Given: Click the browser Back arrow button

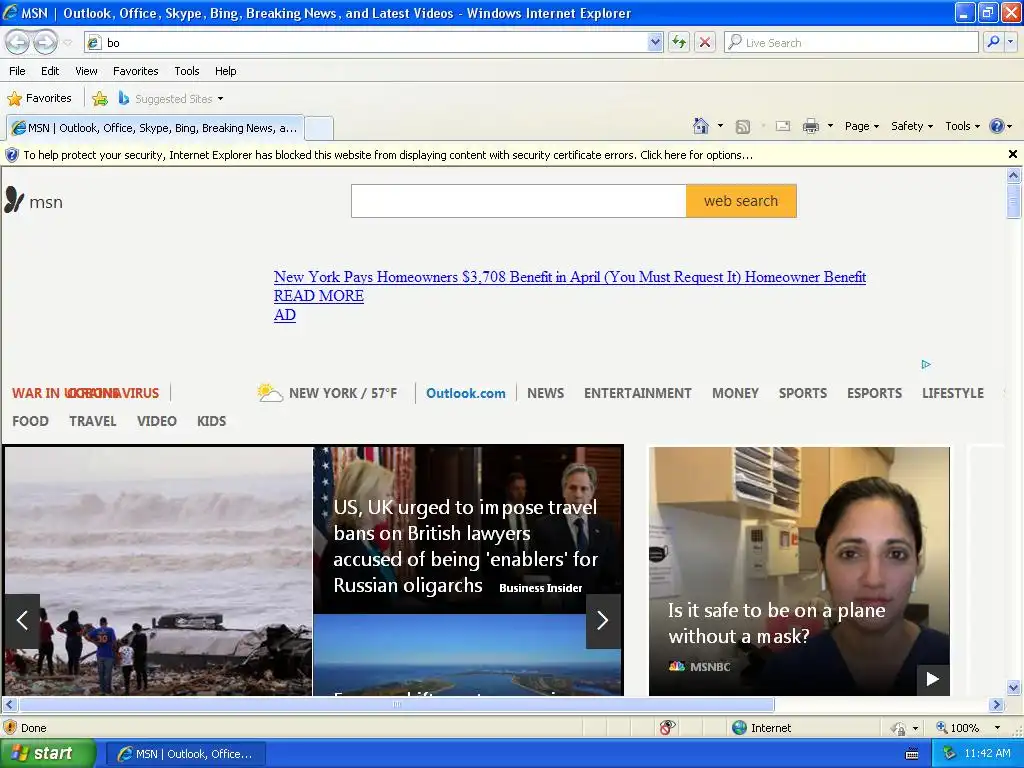Looking at the screenshot, I should point(18,42).
